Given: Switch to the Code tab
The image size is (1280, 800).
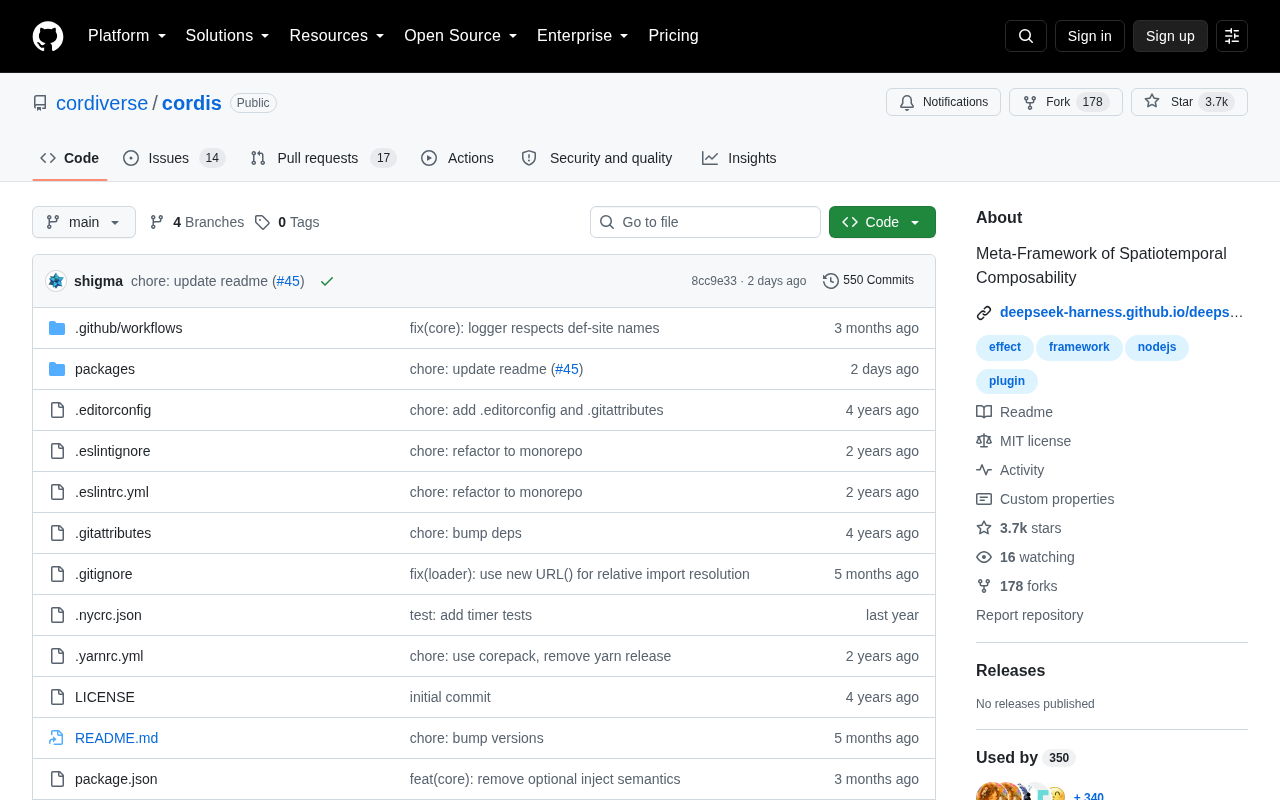Looking at the screenshot, I should 70,158.
